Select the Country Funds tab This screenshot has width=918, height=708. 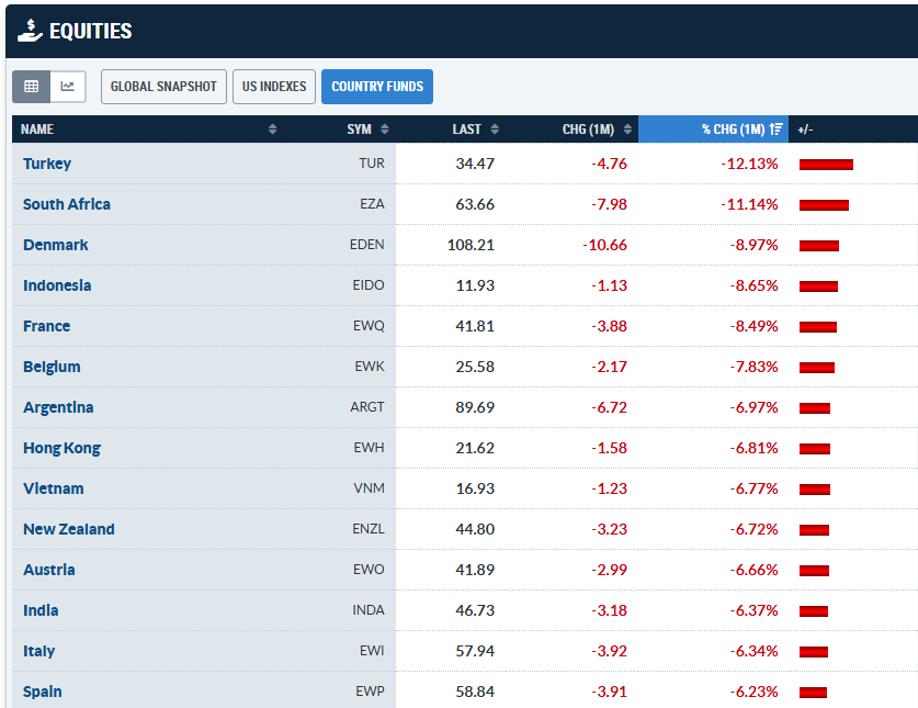click(x=377, y=87)
